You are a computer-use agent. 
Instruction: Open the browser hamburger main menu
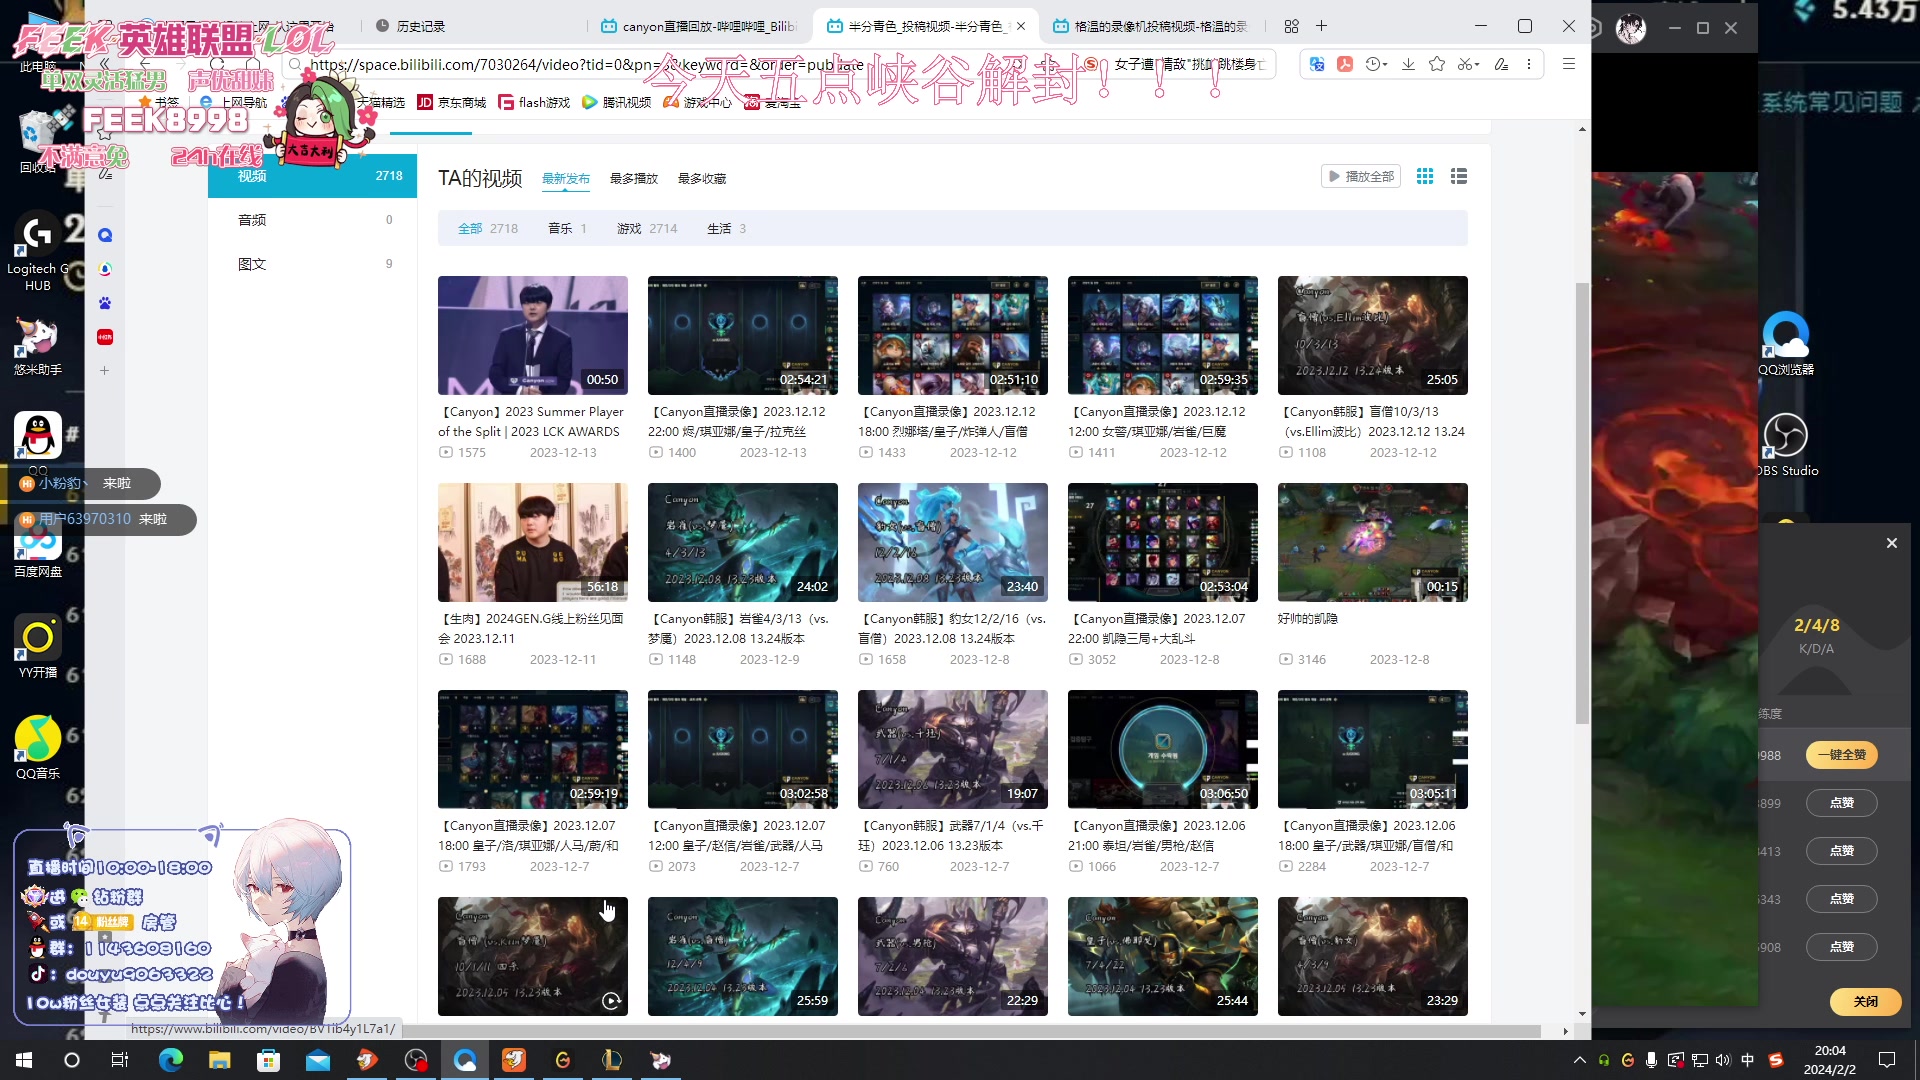click(x=1569, y=65)
